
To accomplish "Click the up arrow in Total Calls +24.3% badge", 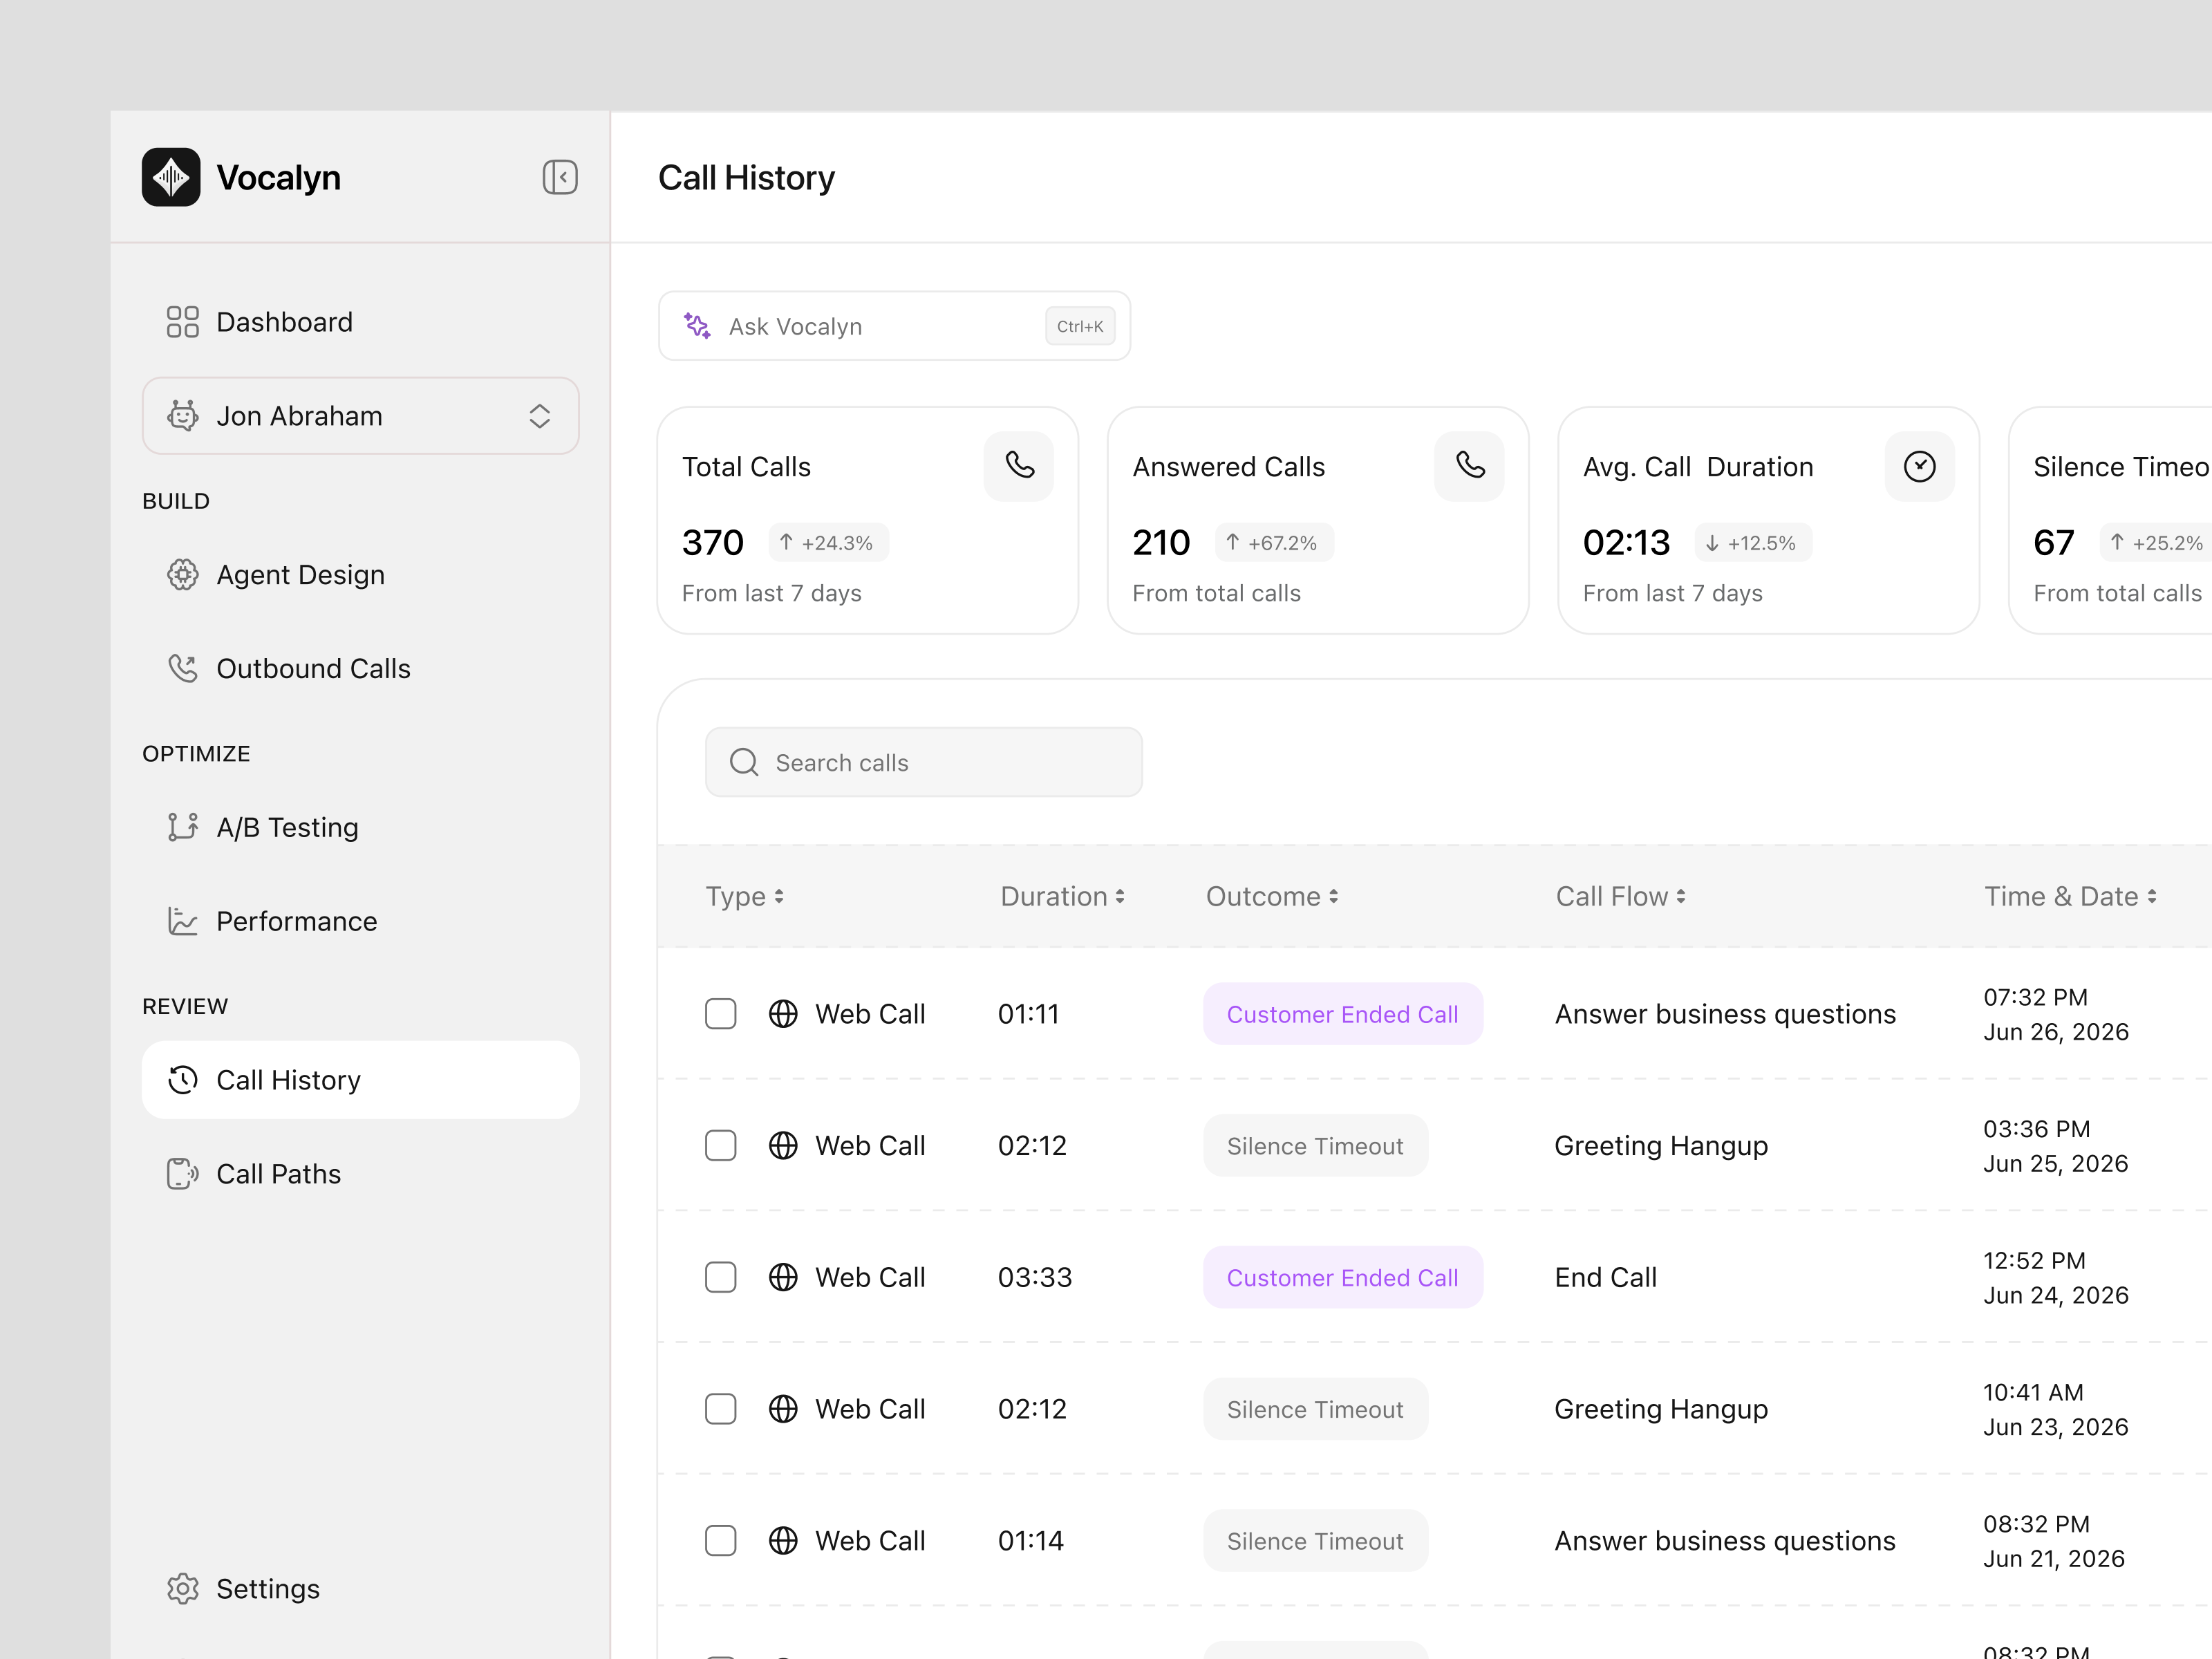I will [x=787, y=543].
